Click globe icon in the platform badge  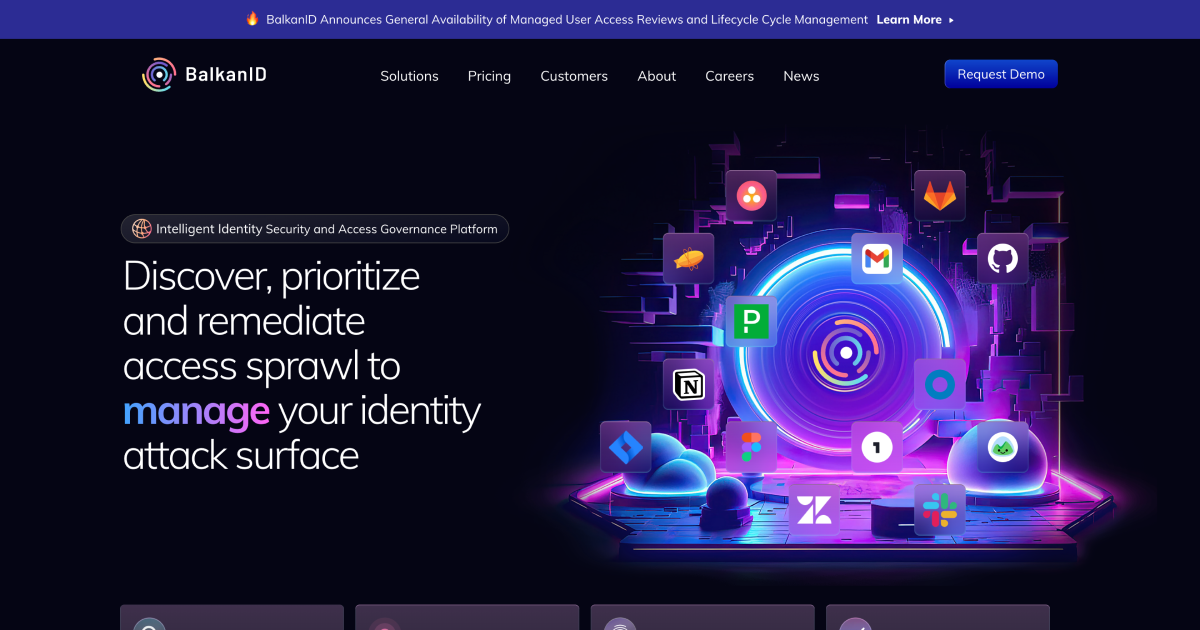click(x=142, y=229)
